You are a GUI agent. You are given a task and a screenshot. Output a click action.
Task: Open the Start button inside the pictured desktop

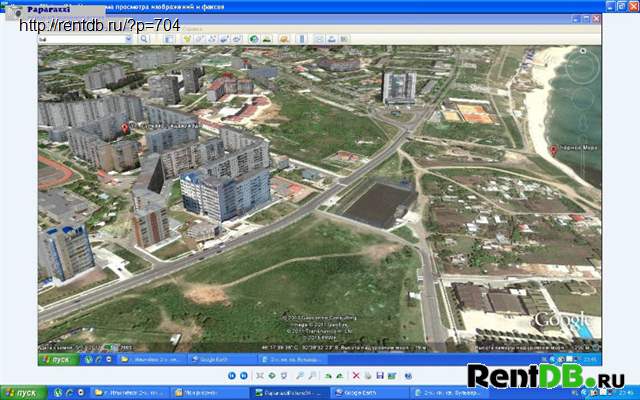60,360
